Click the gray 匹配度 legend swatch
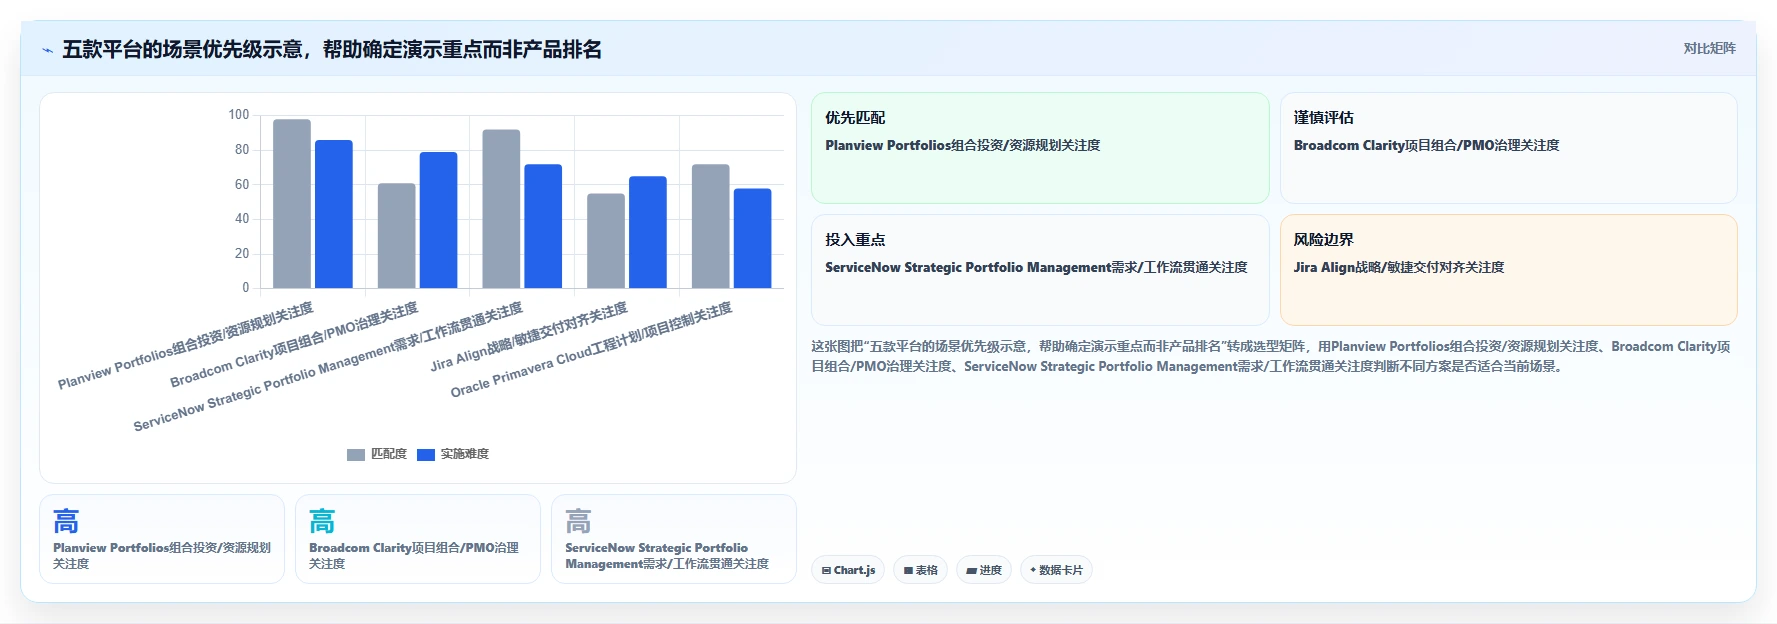This screenshot has width=1777, height=624. 356,454
